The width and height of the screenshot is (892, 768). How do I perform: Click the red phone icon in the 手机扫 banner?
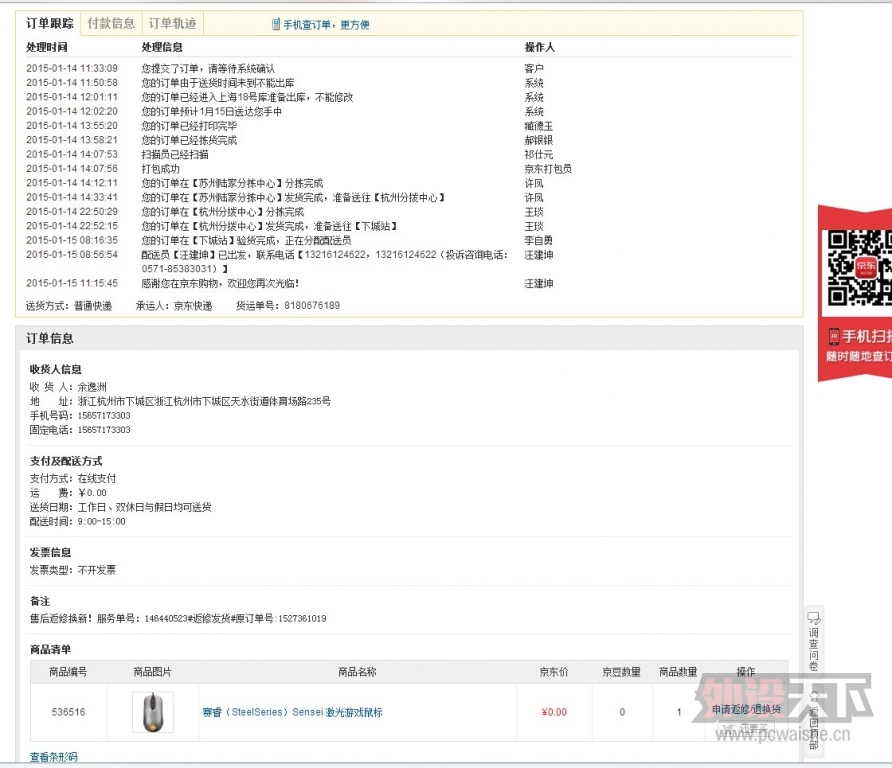[833, 336]
